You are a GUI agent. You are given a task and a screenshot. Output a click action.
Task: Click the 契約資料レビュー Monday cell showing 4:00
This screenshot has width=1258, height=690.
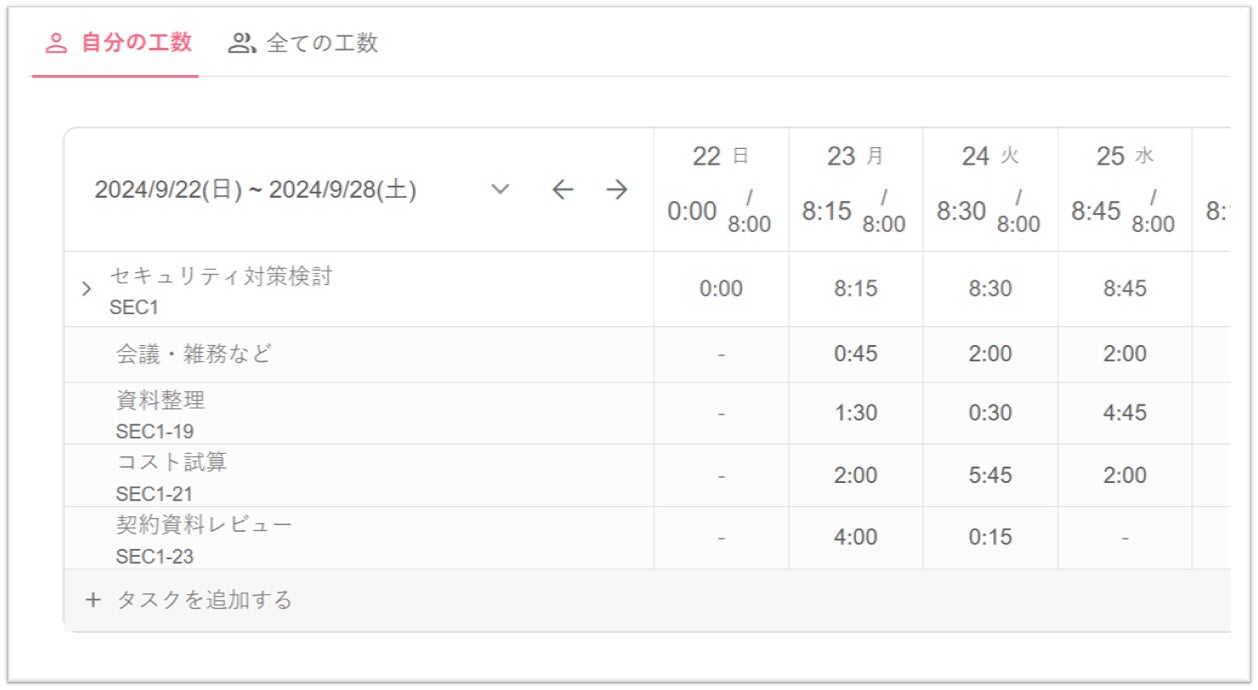855,537
